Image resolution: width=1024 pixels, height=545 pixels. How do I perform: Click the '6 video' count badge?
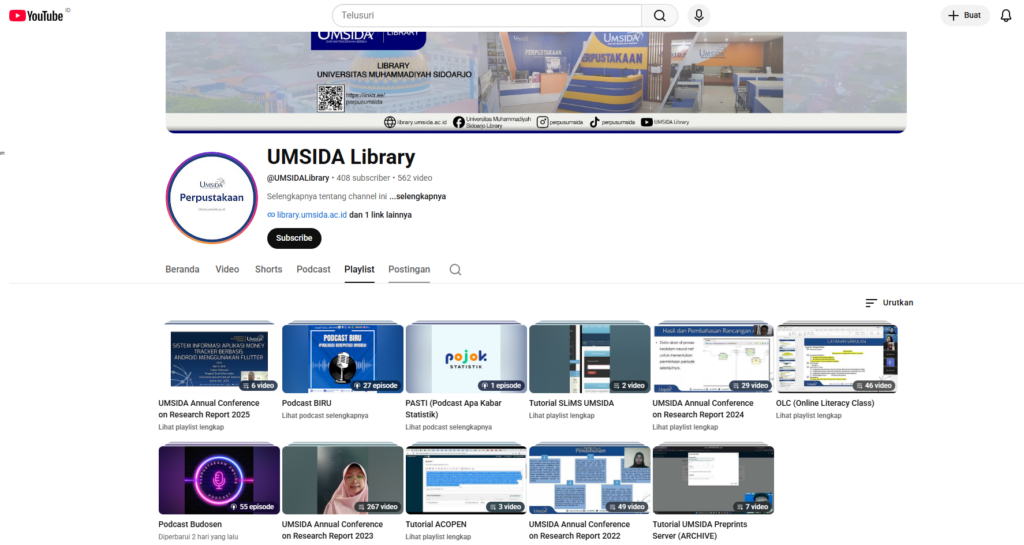pyautogui.click(x=258, y=386)
